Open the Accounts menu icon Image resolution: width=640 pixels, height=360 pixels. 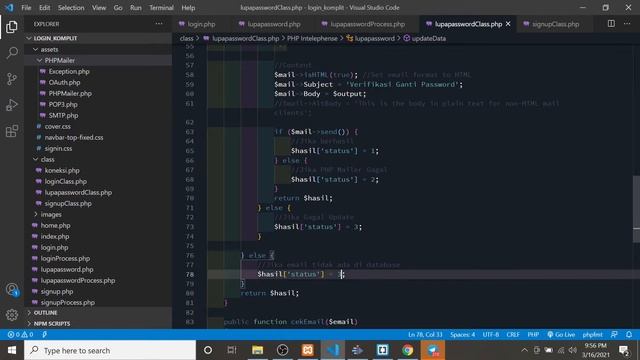tap(12, 290)
